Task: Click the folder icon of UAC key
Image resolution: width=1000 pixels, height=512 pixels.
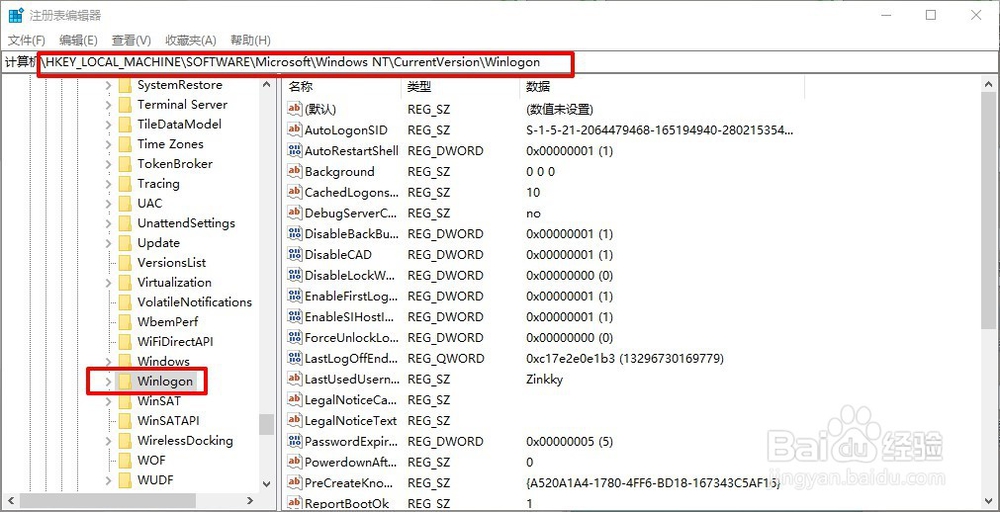Action: (x=125, y=203)
